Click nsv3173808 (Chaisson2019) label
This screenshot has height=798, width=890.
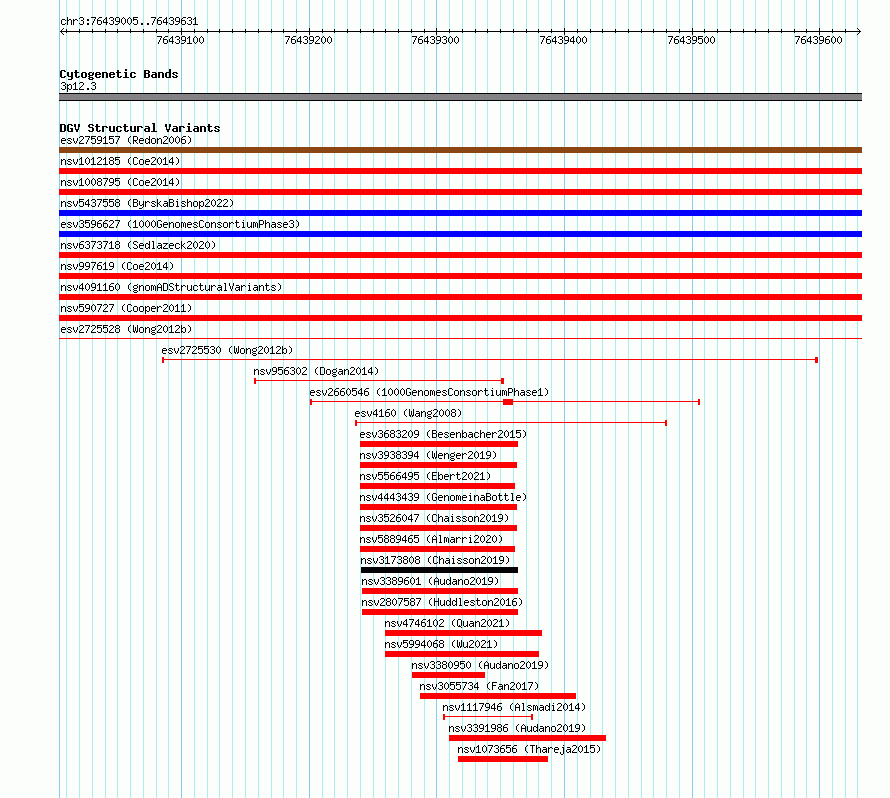pyautogui.click(x=435, y=560)
